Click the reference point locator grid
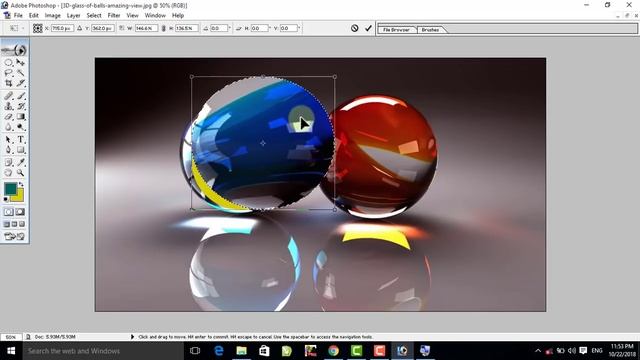The width and height of the screenshot is (640, 360). coord(38,28)
